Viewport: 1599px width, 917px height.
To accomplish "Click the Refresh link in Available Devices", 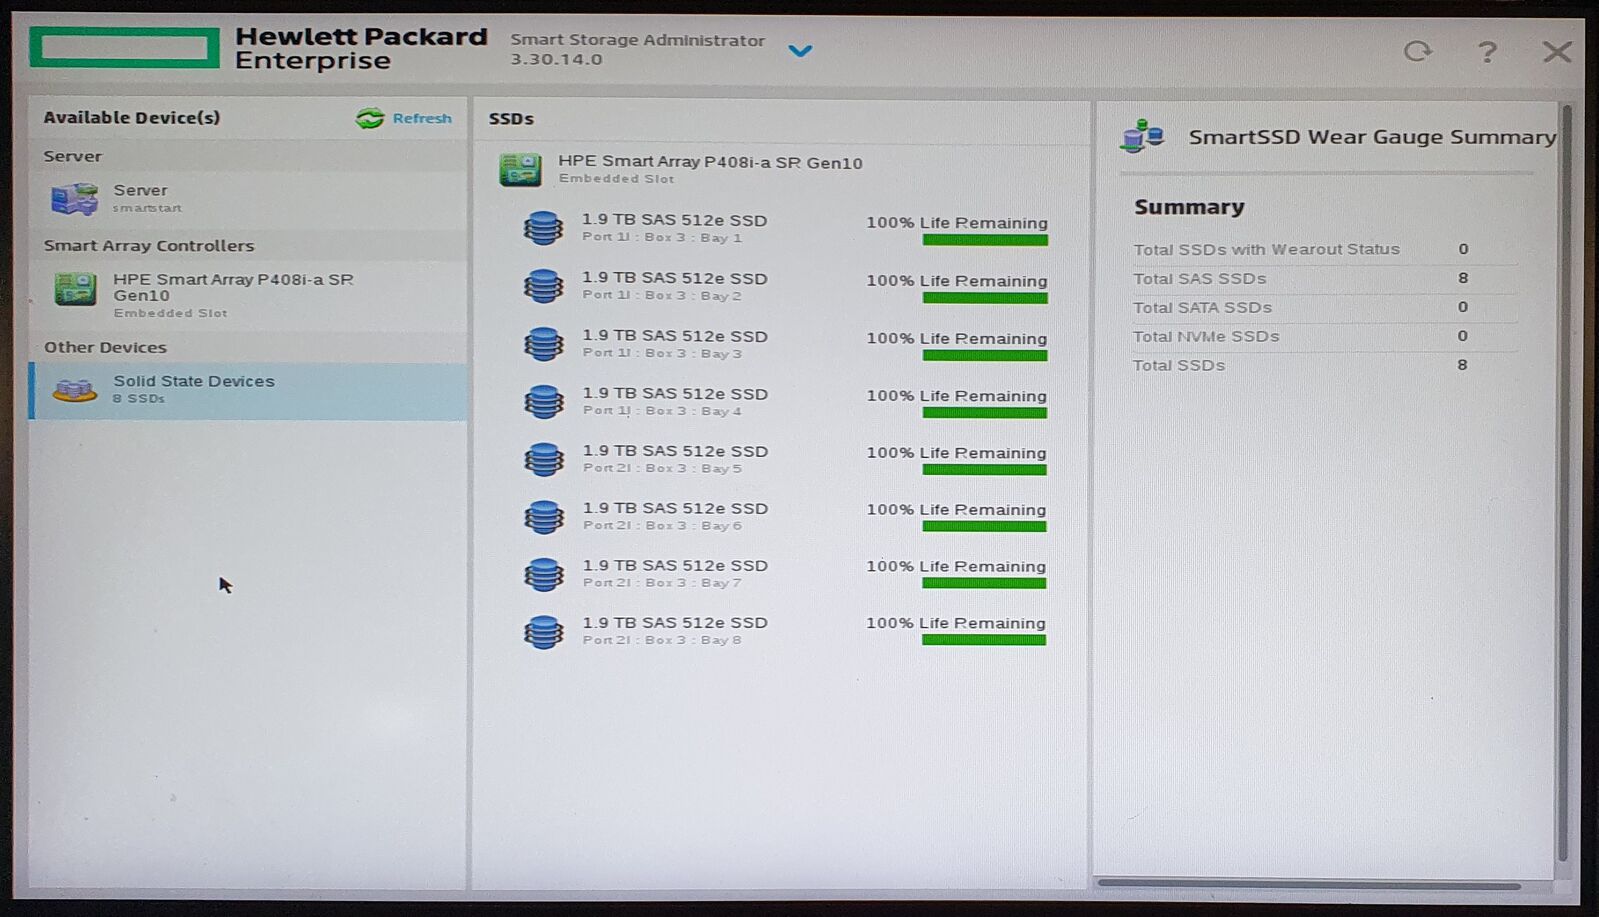I will pos(422,118).
